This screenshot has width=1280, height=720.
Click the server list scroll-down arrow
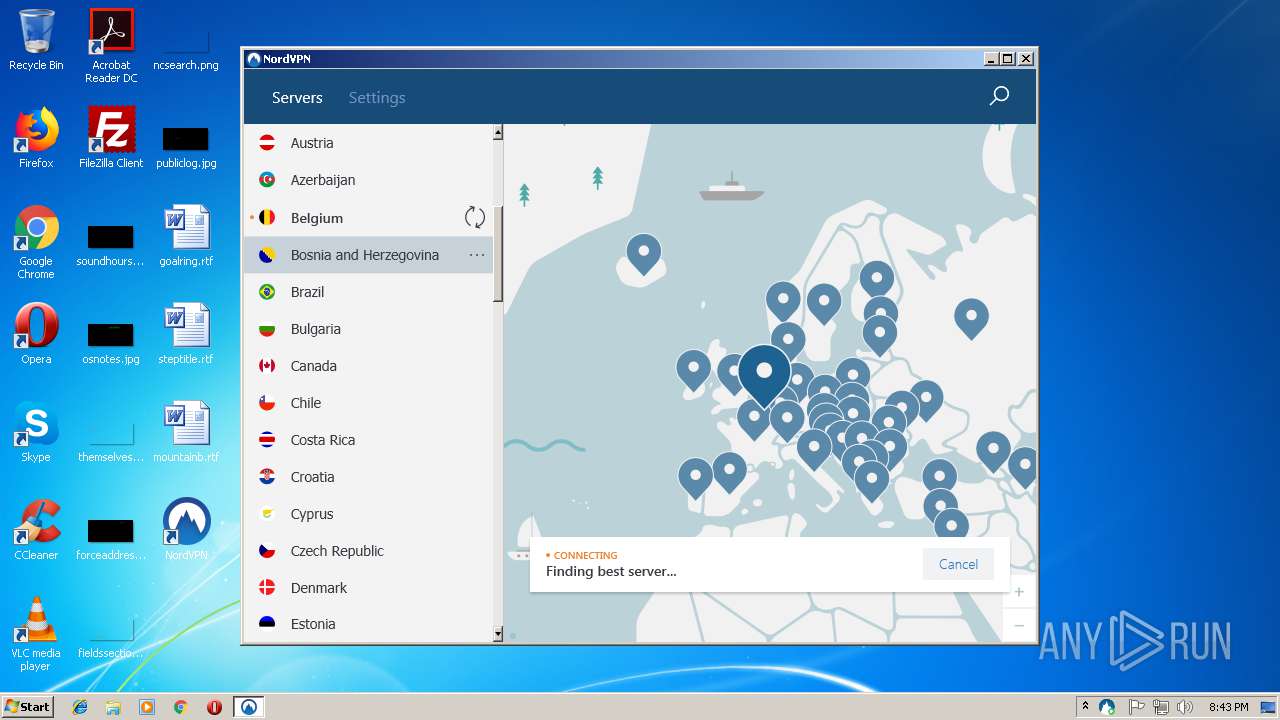click(x=498, y=634)
